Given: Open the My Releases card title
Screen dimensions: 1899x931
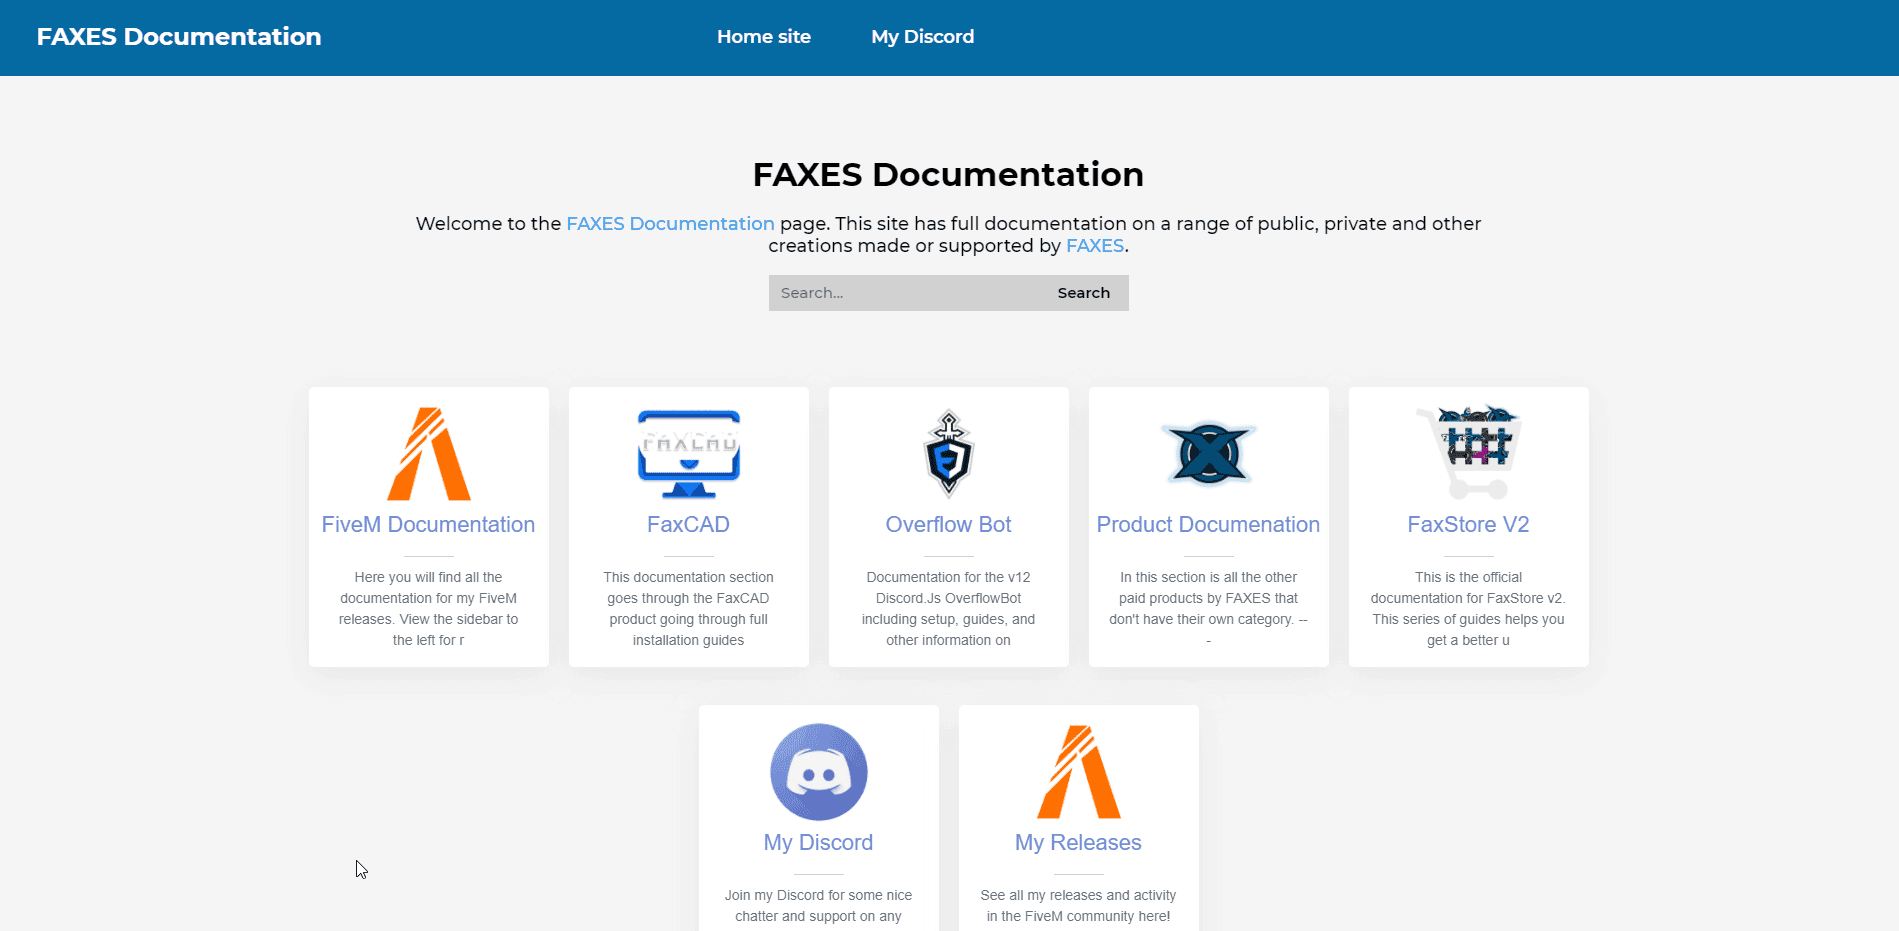Looking at the screenshot, I should pyautogui.click(x=1079, y=843).
